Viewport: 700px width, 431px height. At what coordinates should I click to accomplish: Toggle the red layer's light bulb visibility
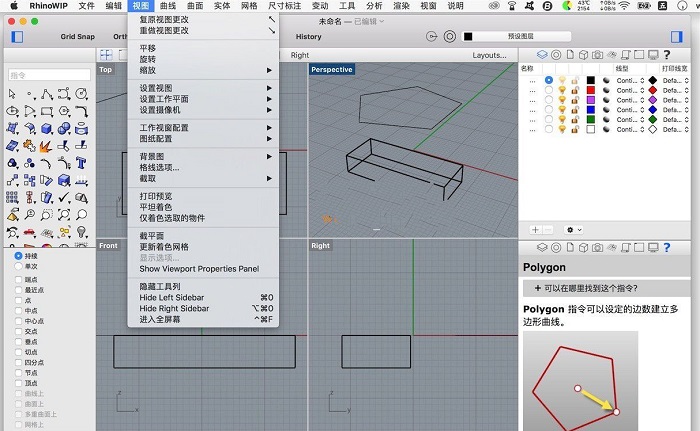point(562,90)
